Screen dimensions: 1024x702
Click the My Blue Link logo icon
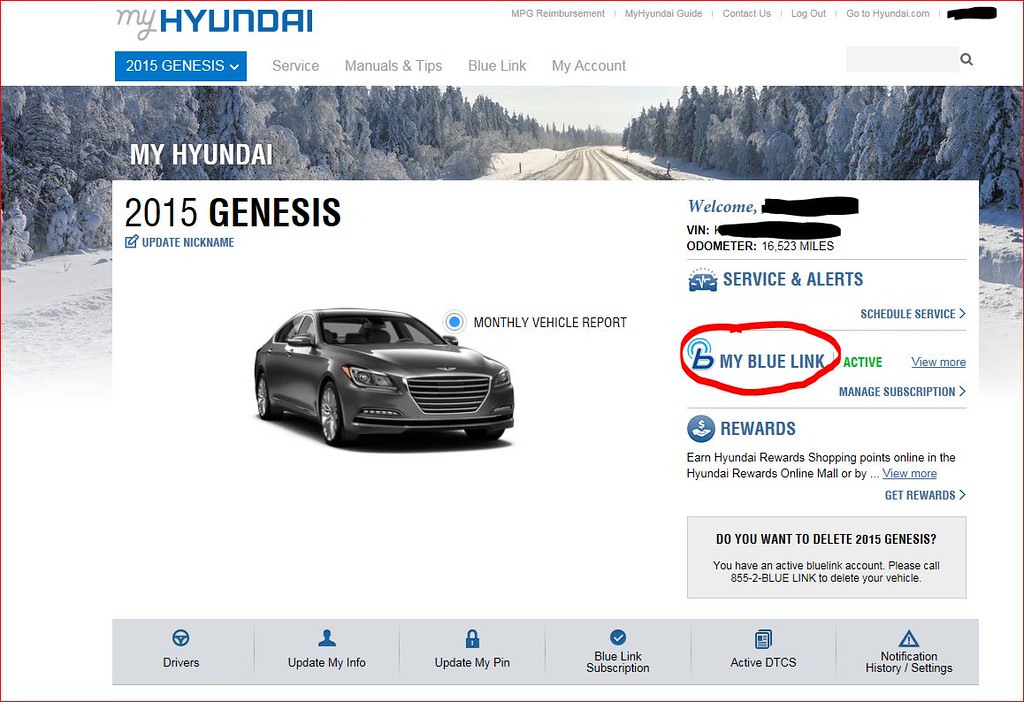(x=701, y=355)
